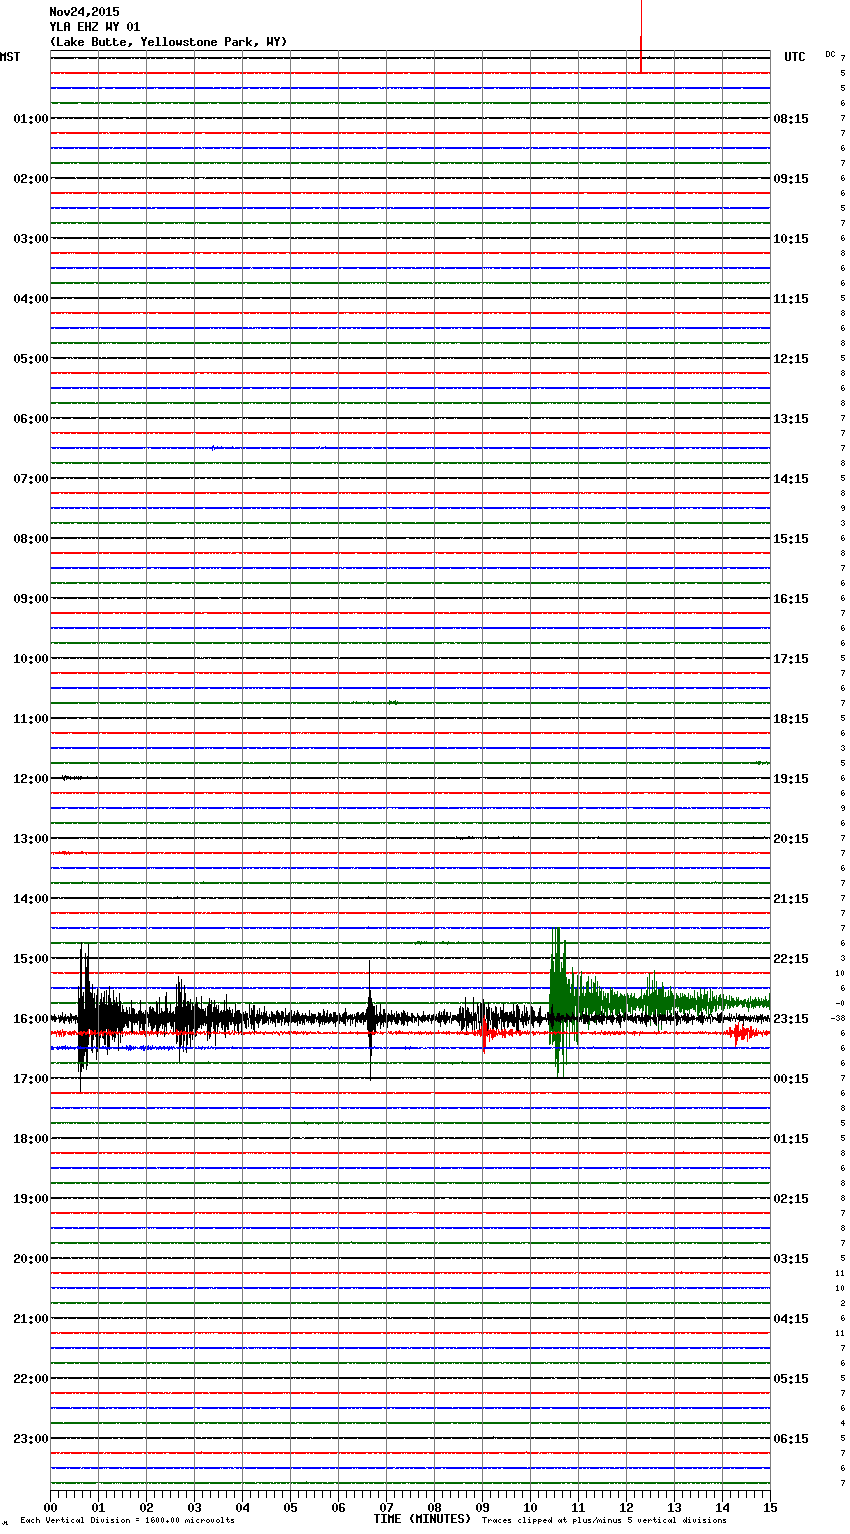Click minute 15 on the bottom time axis
This screenshot has height=1534, width=850.
click(770, 1507)
